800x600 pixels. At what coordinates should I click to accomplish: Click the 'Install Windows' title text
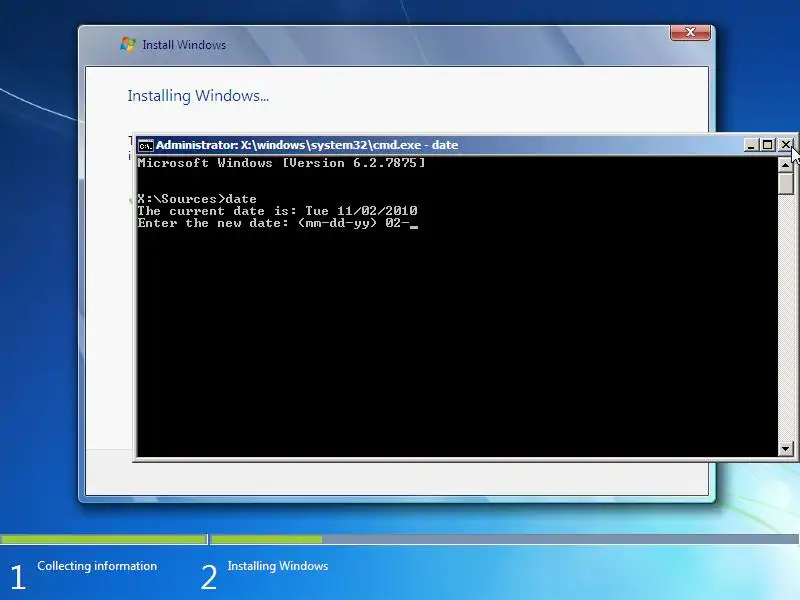click(184, 45)
